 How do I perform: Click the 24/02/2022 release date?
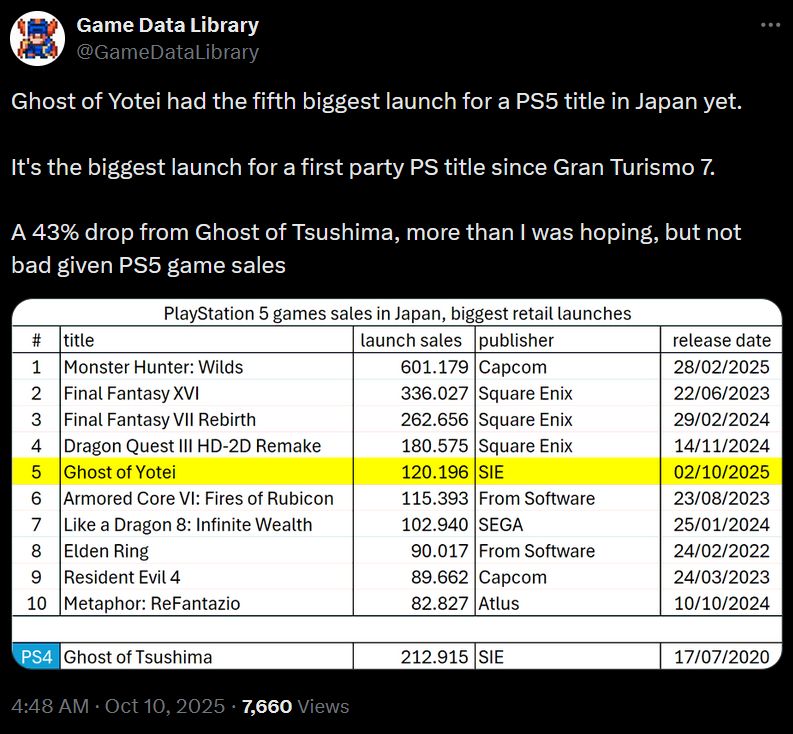pyautogui.click(x=722, y=551)
